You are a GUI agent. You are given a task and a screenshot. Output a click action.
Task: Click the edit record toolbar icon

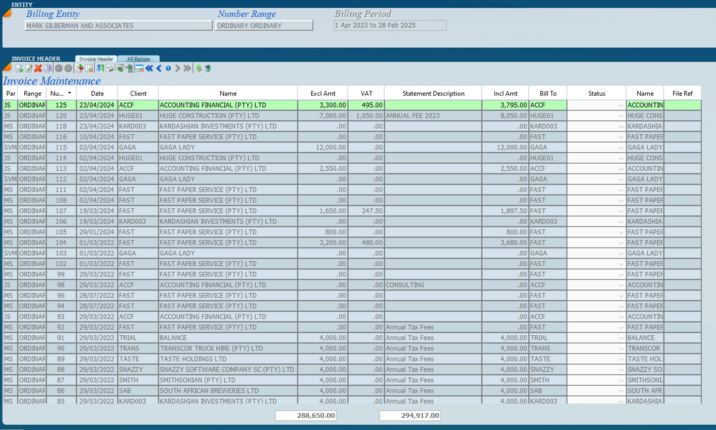coord(29,68)
